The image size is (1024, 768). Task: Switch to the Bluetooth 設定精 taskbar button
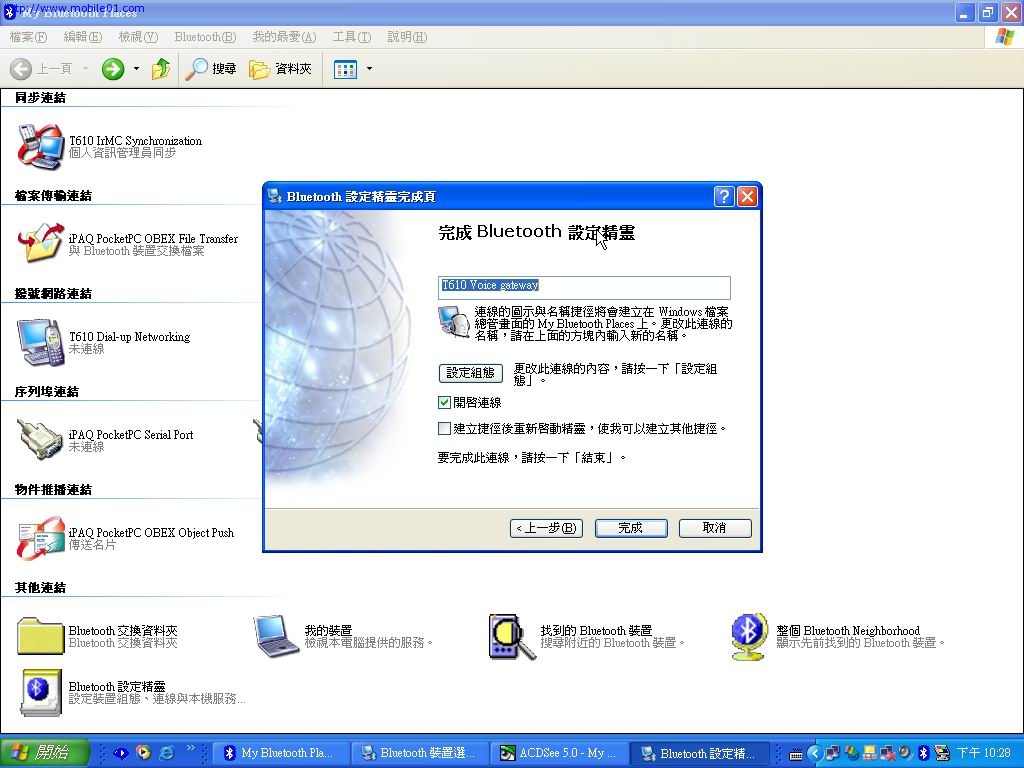pyautogui.click(x=697, y=754)
